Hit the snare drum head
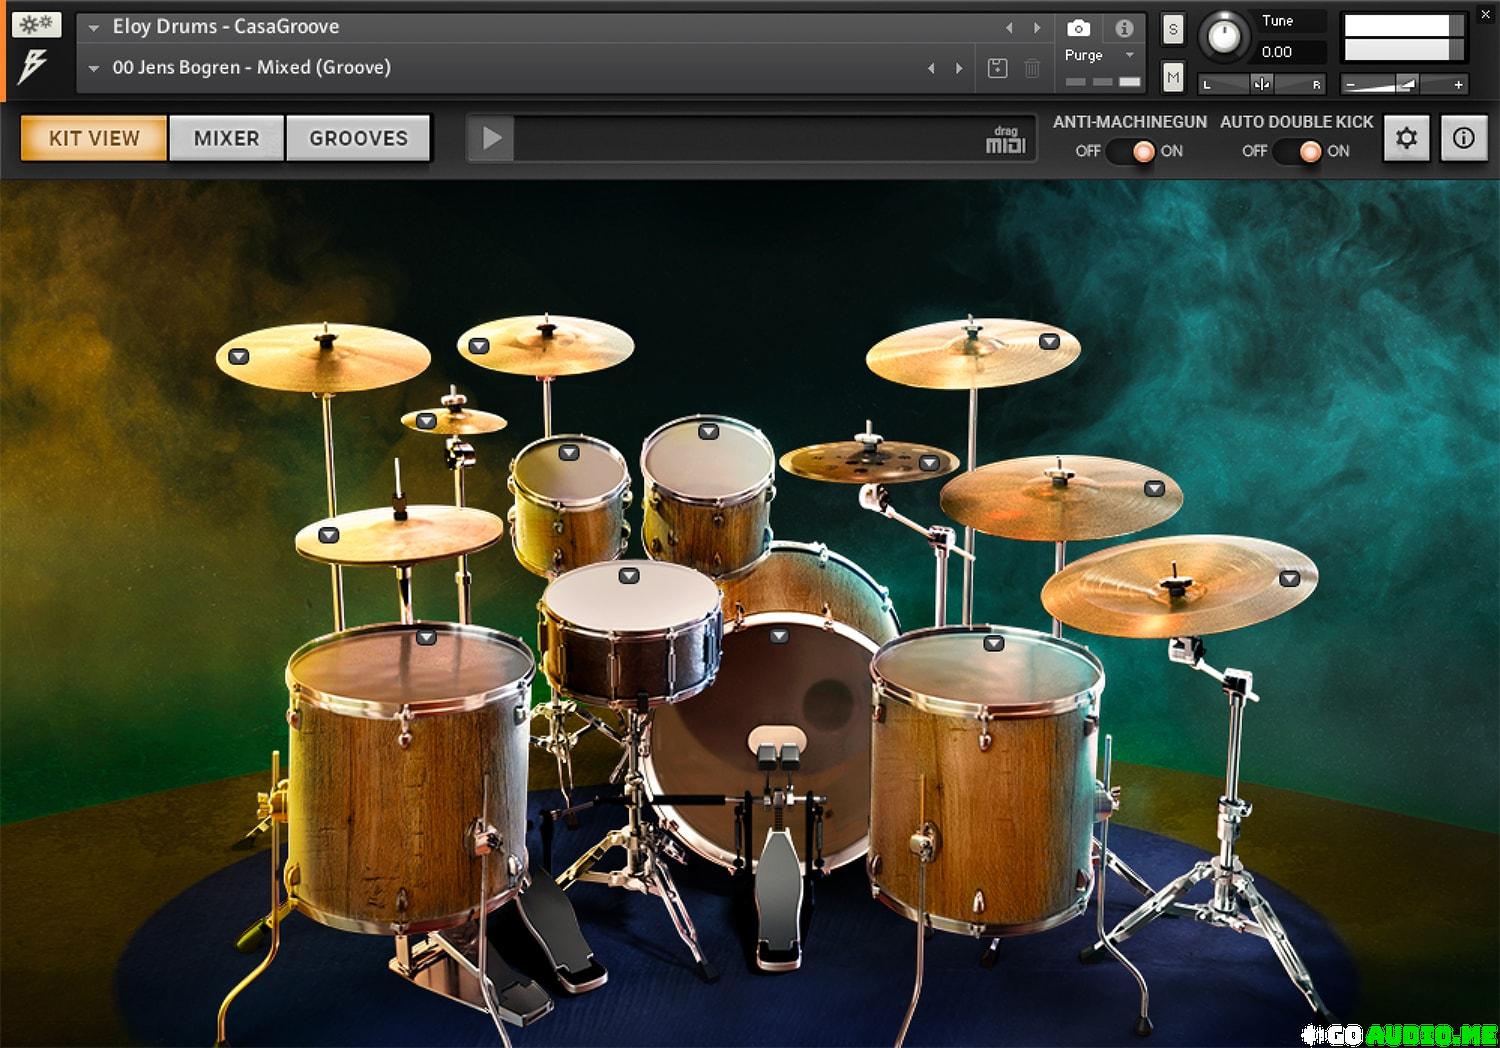1500x1048 pixels. (632, 597)
